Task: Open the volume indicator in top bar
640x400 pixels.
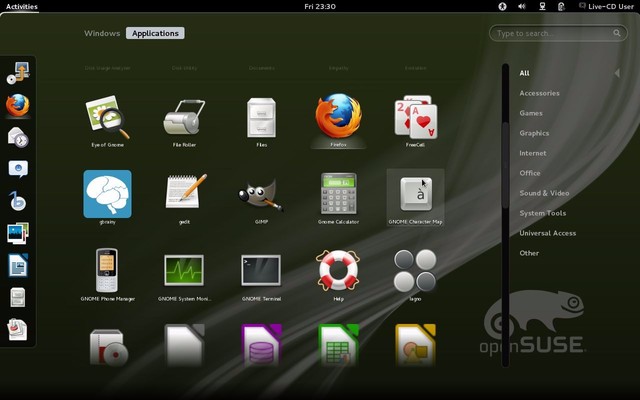Action: tap(522, 7)
